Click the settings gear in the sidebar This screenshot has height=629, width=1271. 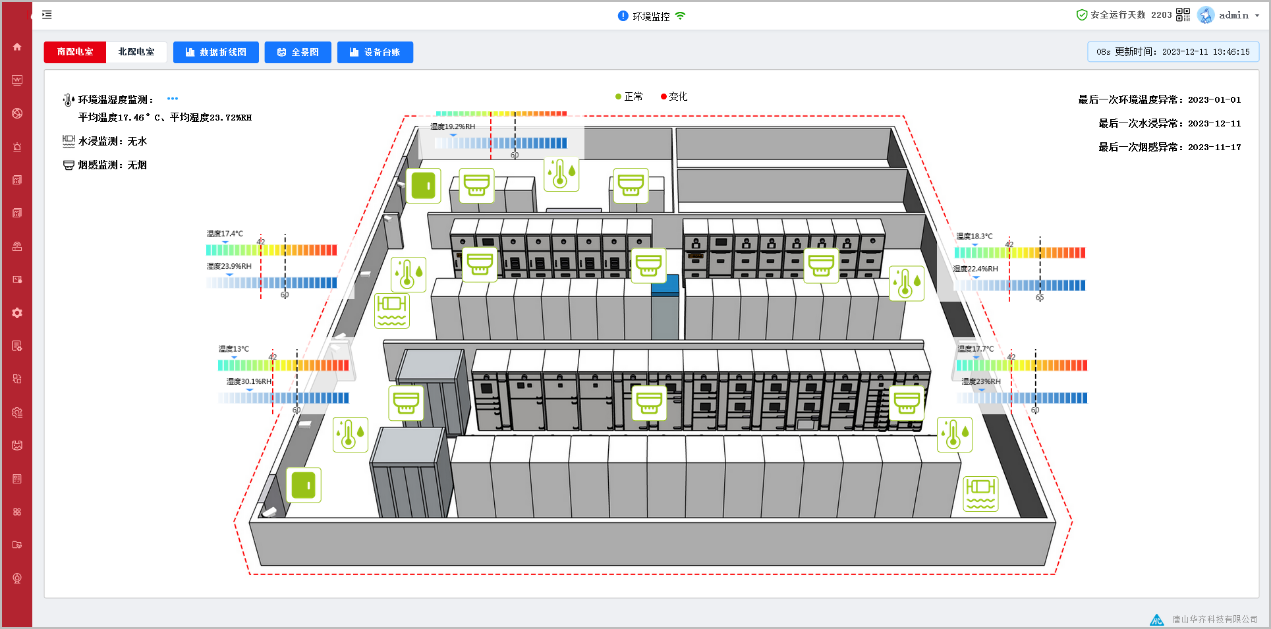(x=16, y=312)
